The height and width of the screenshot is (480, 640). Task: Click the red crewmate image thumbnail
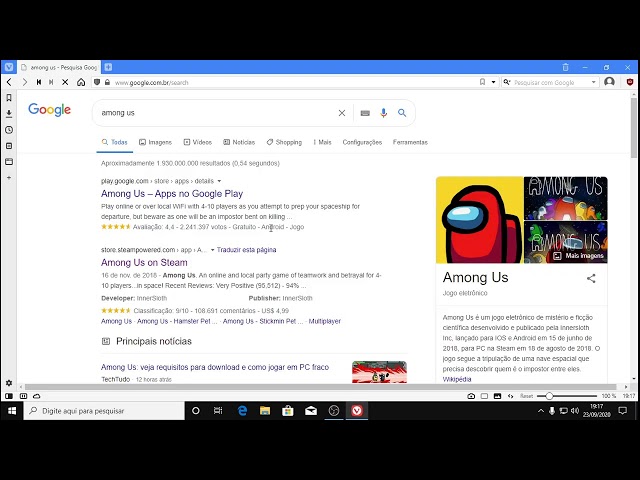point(480,220)
